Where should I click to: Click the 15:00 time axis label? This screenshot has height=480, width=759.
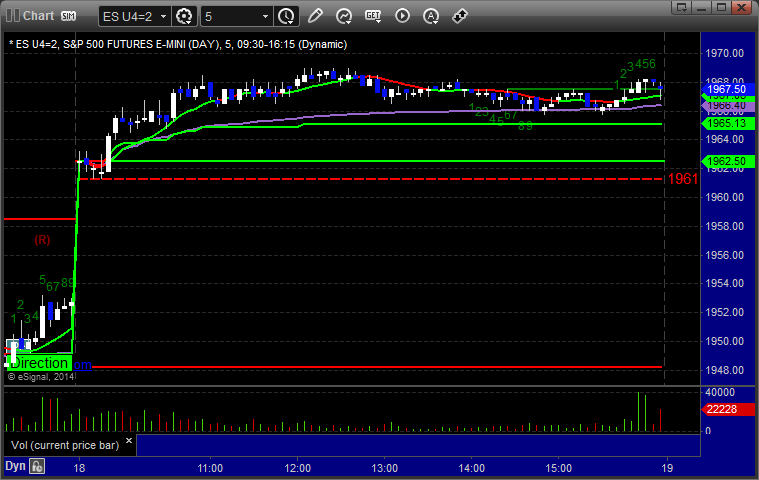click(x=559, y=468)
